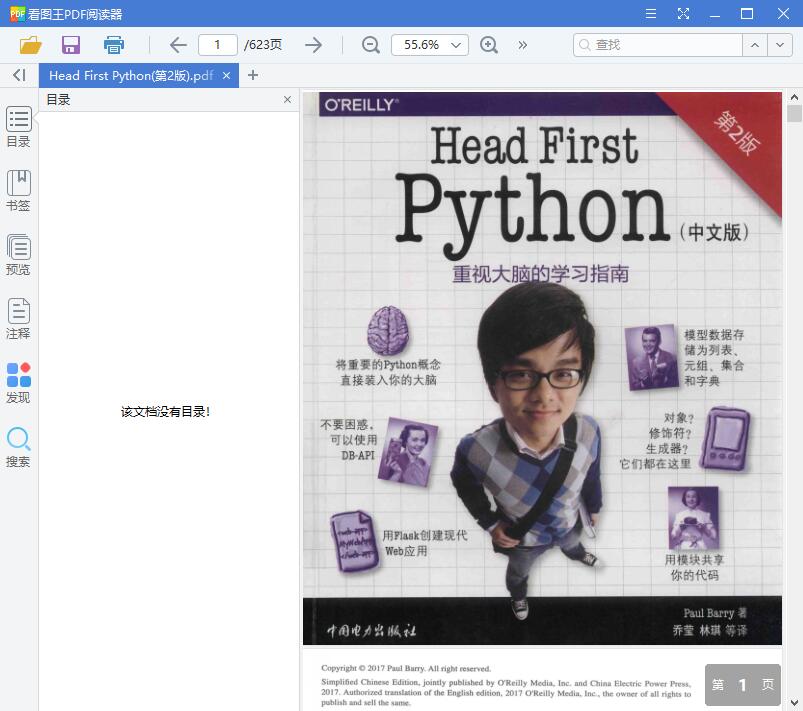This screenshot has height=711, width=803.
Task: Show more toolbar tools chevron
Action: click(522, 45)
